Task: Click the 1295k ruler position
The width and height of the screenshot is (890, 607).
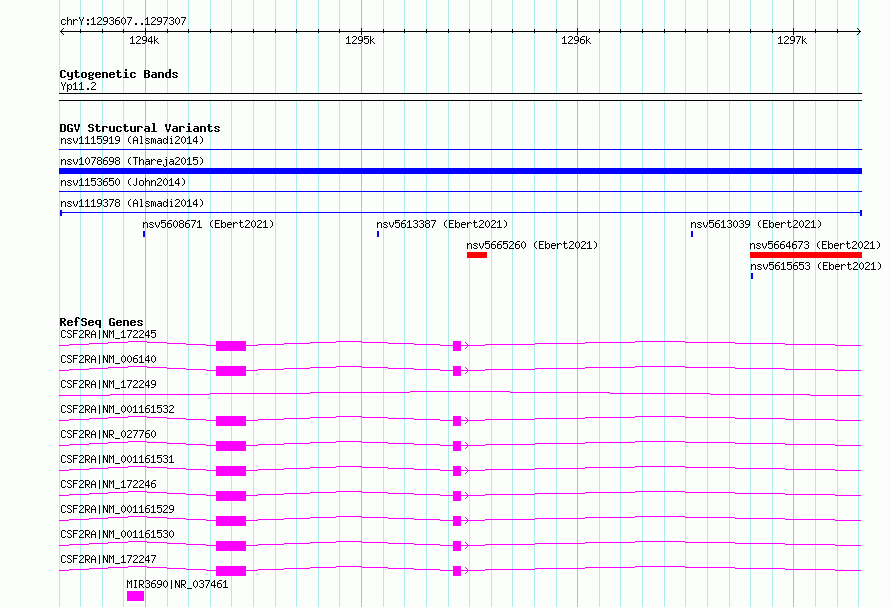Action: point(360,40)
